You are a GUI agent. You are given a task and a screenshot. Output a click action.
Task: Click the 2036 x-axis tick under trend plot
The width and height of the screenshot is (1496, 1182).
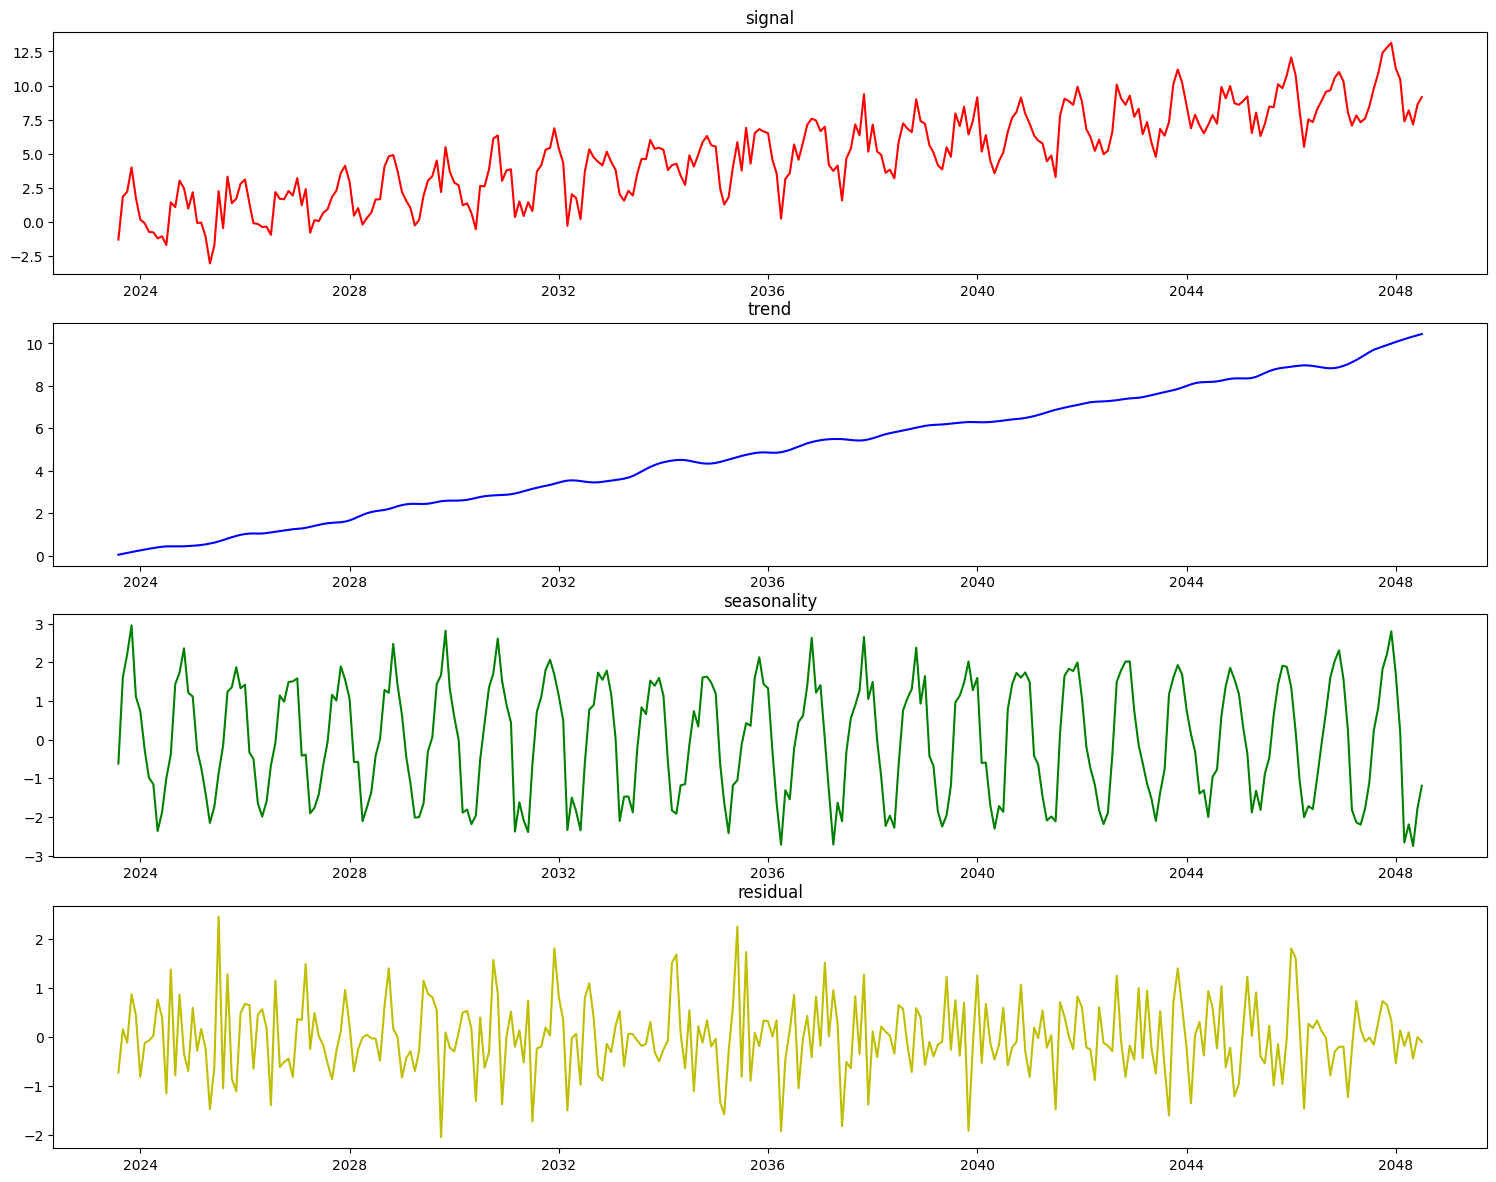coord(767,582)
